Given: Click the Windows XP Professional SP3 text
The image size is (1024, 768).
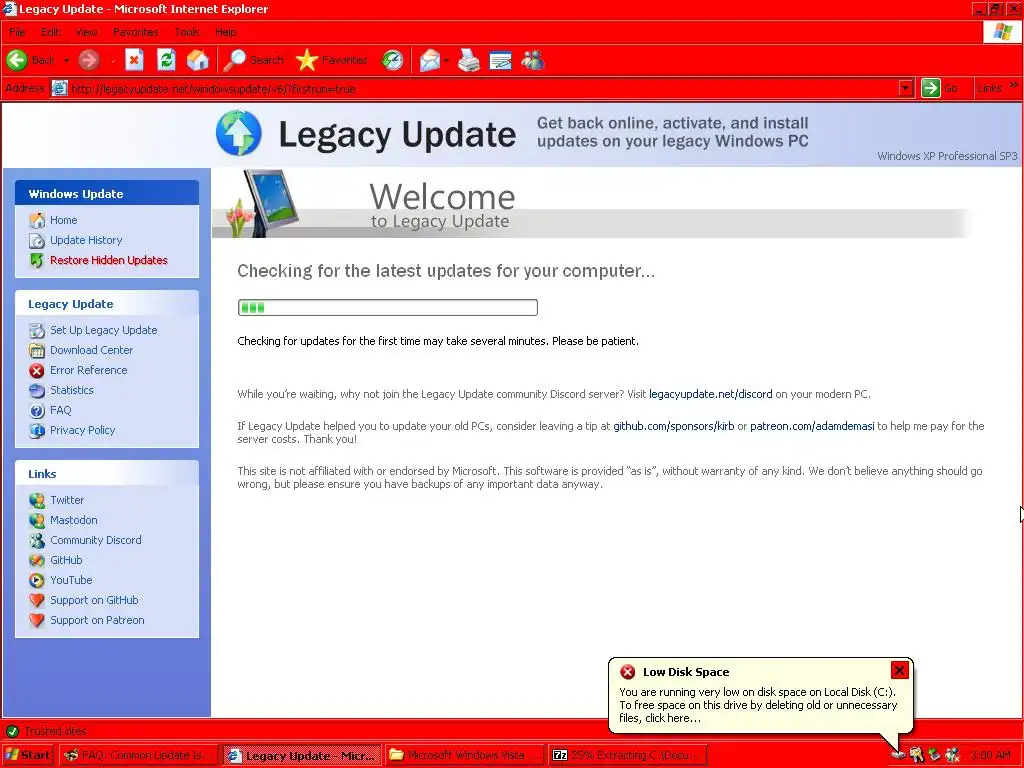Looking at the screenshot, I should (947, 156).
